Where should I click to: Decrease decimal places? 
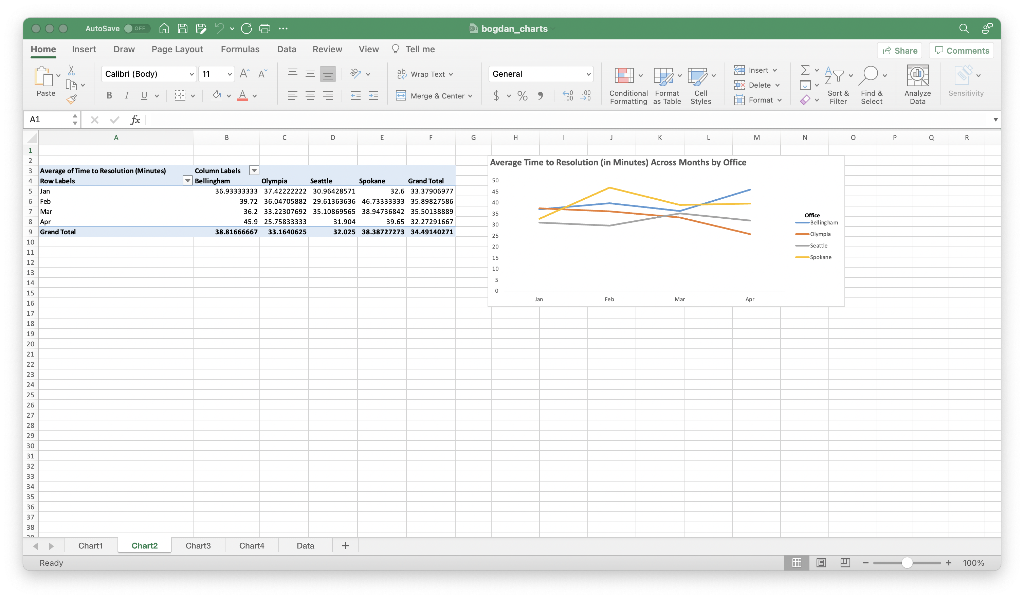click(x=586, y=96)
